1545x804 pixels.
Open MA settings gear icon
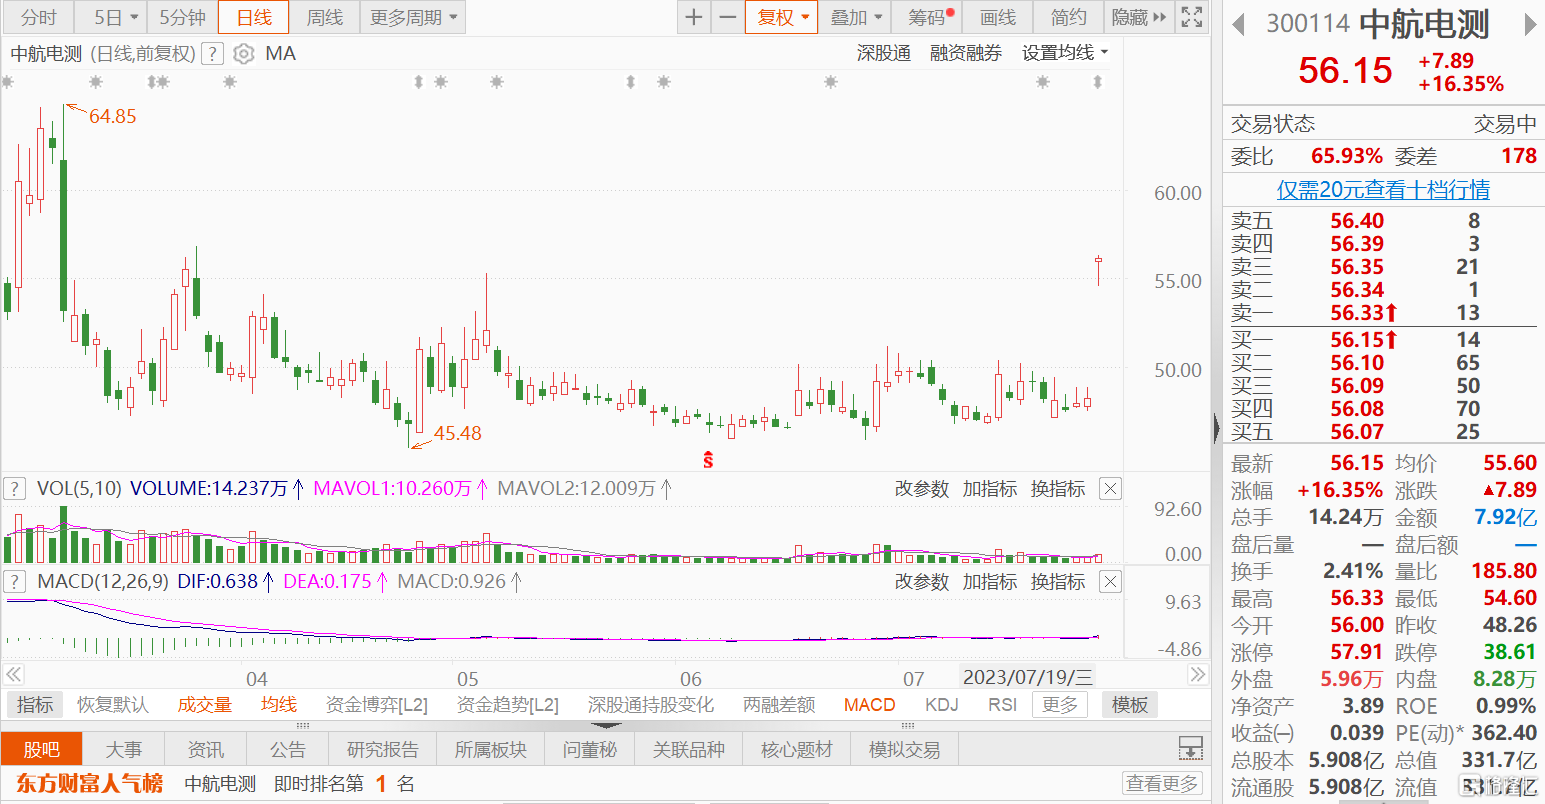(243, 54)
